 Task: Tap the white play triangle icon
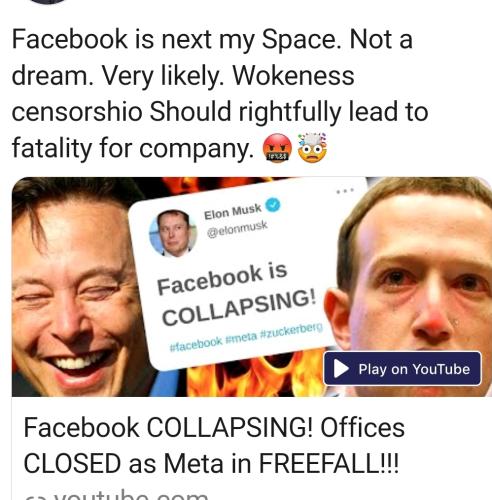[x=341, y=369]
